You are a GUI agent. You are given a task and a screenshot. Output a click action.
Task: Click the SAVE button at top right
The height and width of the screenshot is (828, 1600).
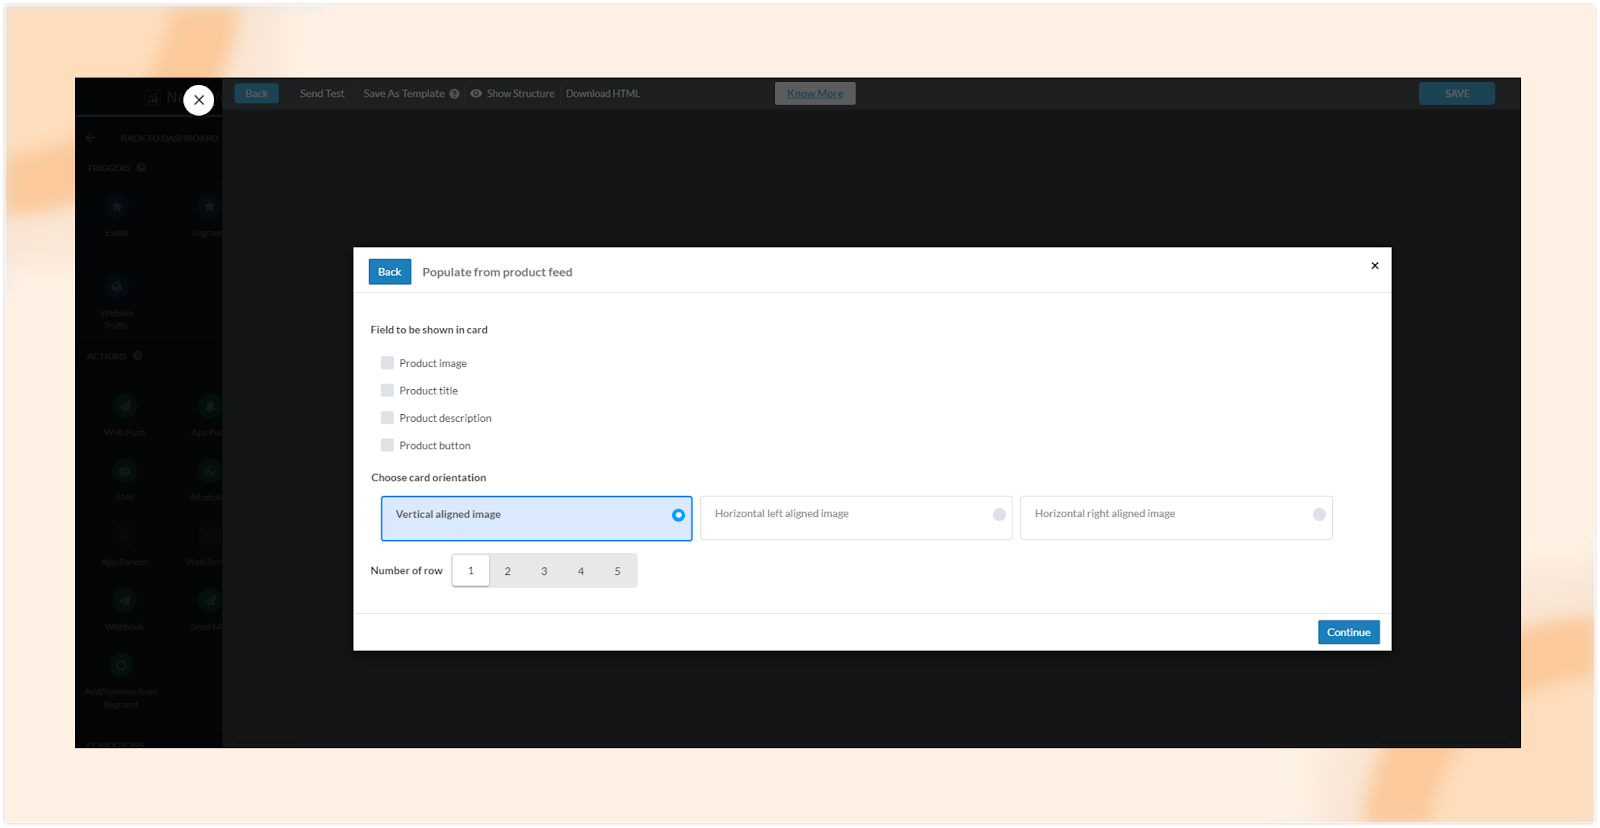[1457, 93]
